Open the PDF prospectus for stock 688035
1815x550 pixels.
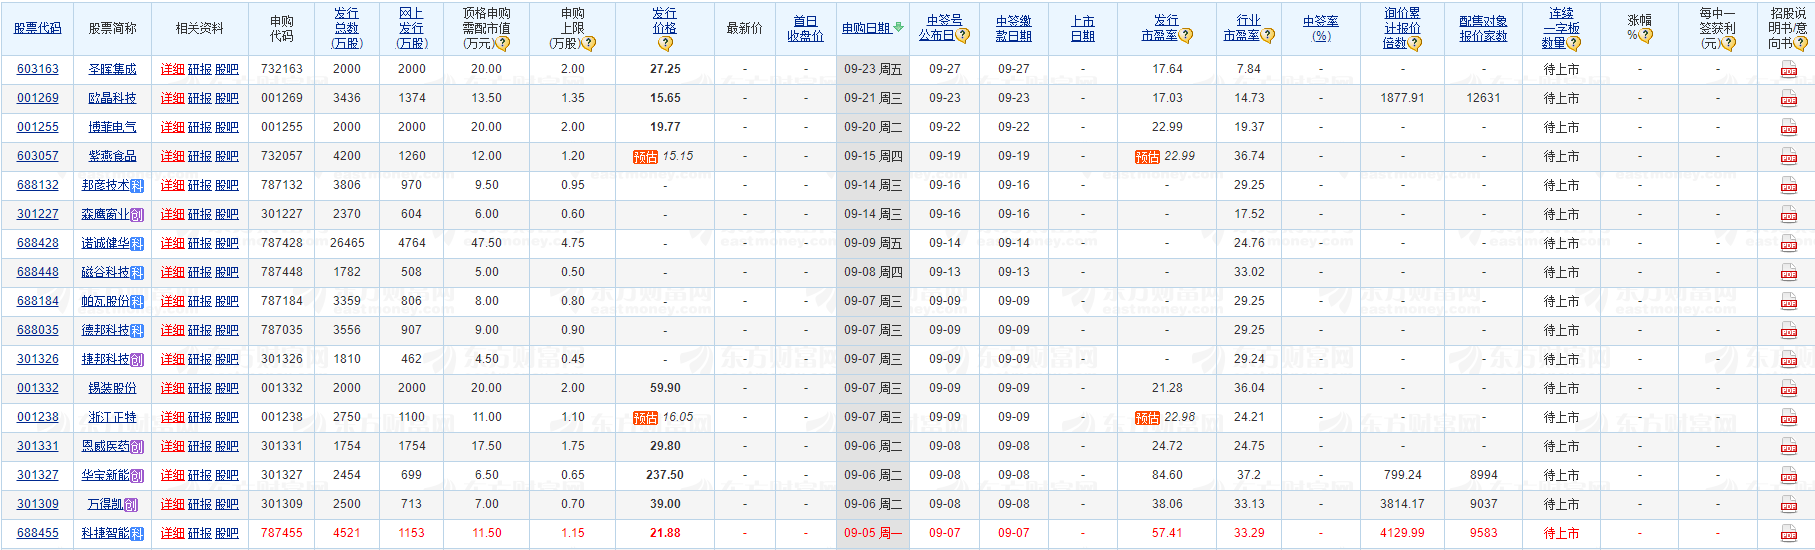(1788, 332)
